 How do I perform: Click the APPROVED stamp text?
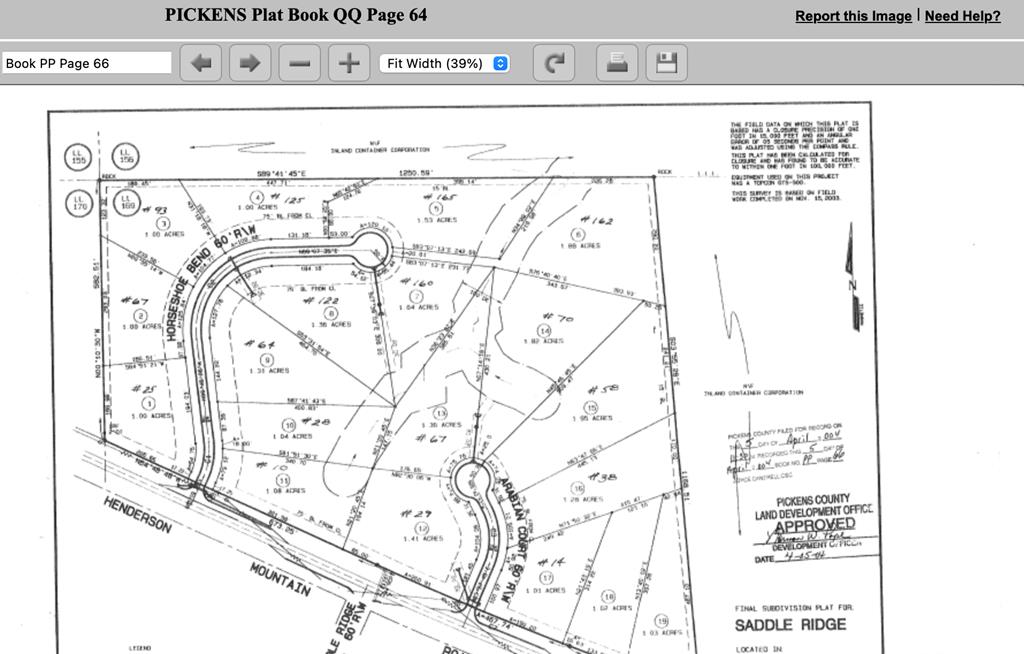(814, 525)
